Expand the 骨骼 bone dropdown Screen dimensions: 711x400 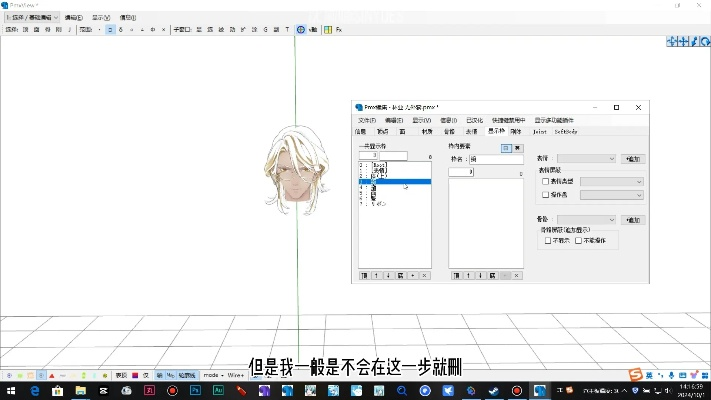pos(588,219)
